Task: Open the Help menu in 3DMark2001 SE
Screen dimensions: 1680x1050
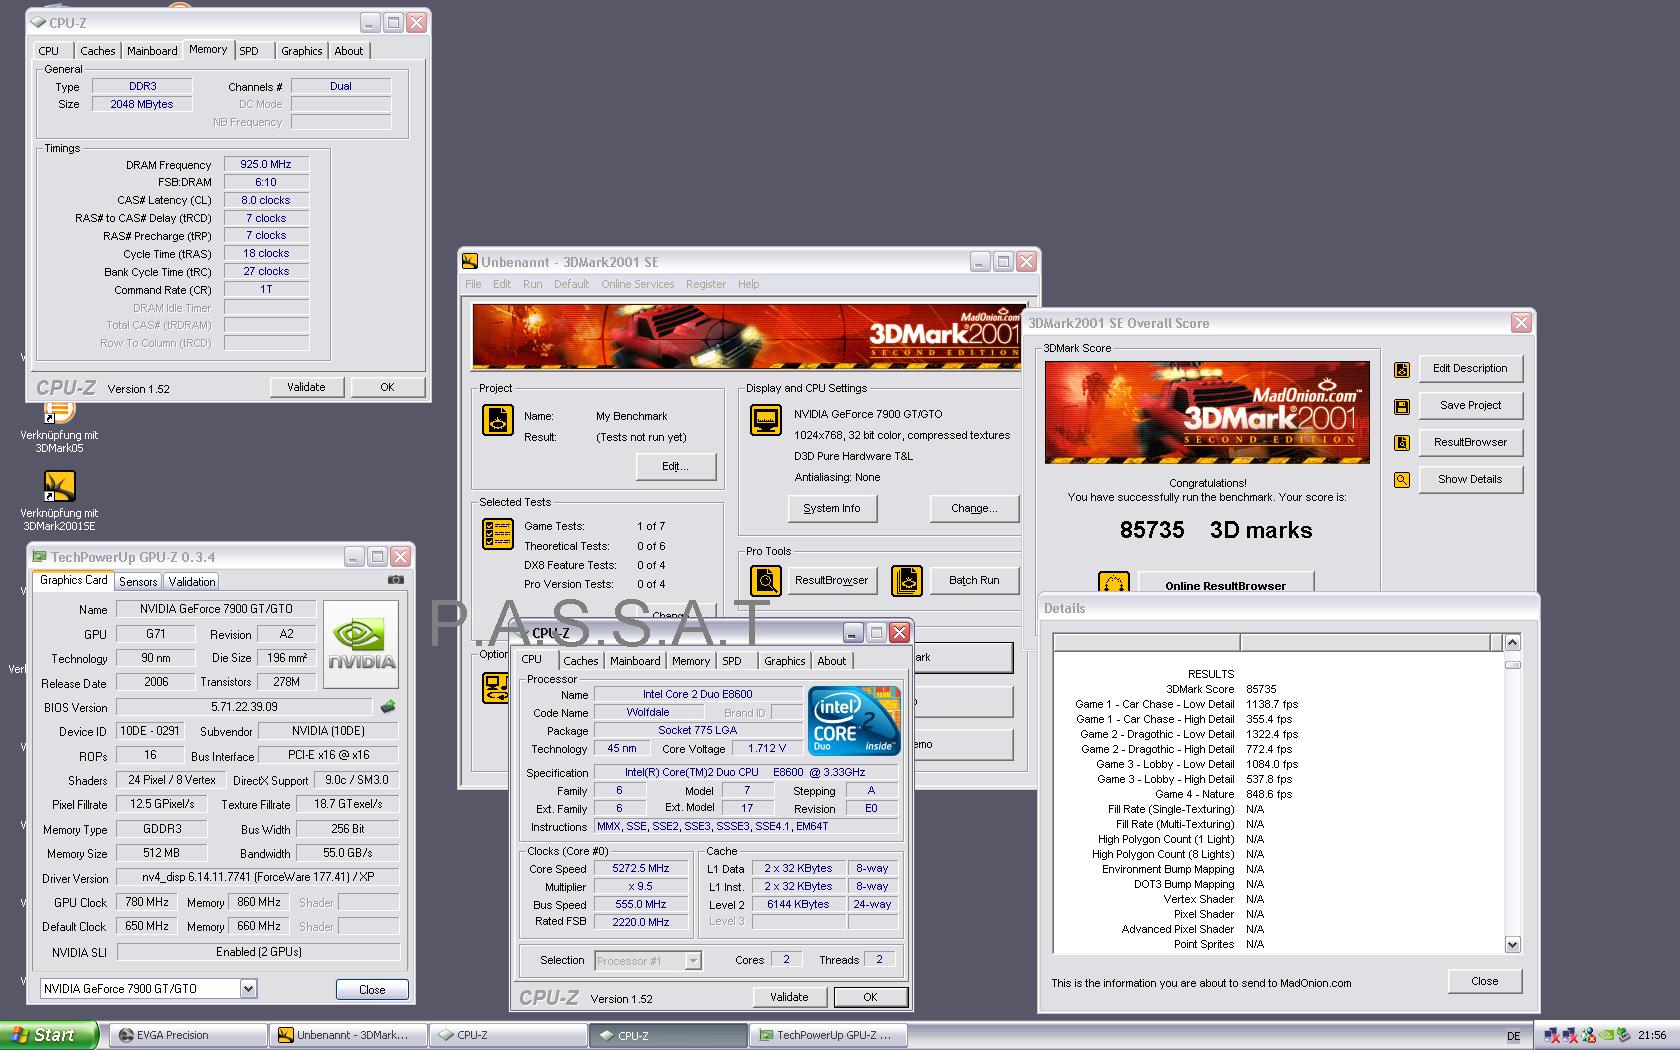Action: (x=749, y=284)
